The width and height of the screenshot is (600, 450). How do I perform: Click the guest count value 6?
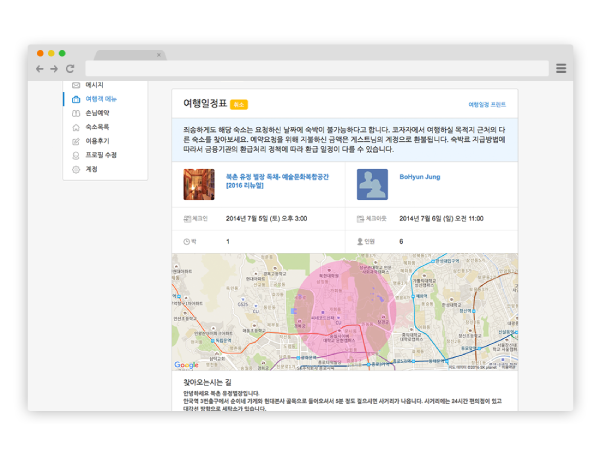click(x=401, y=241)
